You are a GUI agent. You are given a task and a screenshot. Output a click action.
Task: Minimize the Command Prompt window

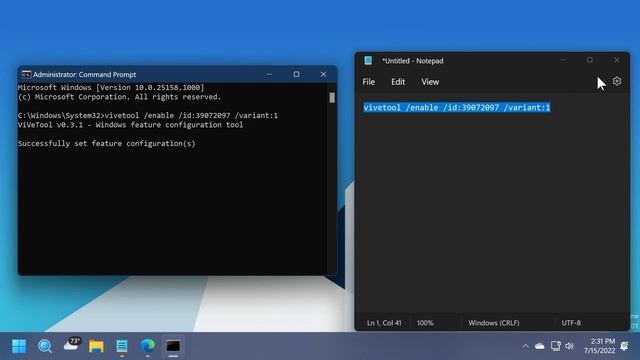269,74
